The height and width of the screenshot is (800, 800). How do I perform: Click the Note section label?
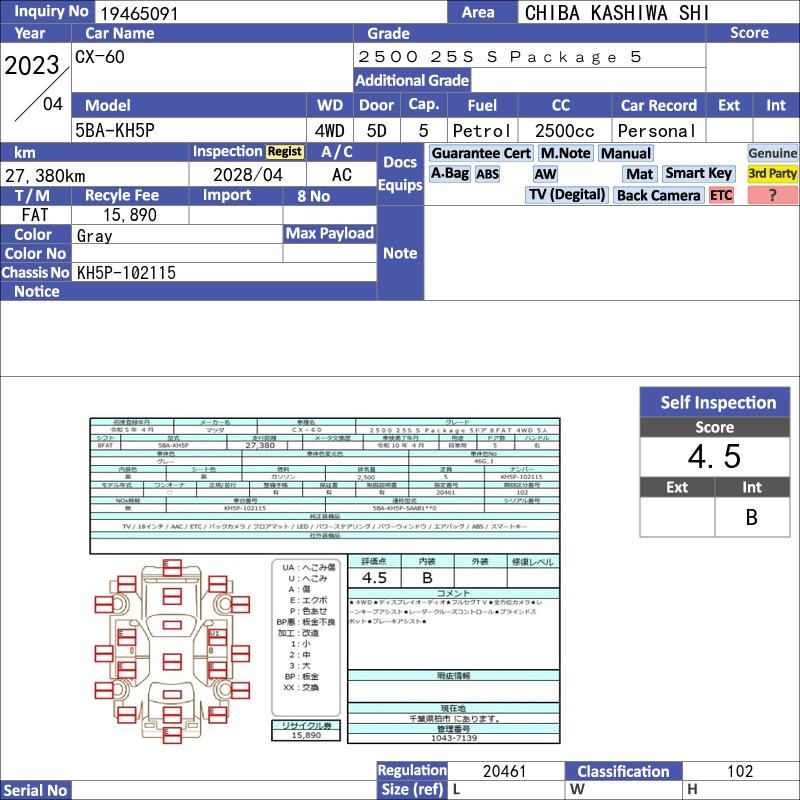coord(400,253)
